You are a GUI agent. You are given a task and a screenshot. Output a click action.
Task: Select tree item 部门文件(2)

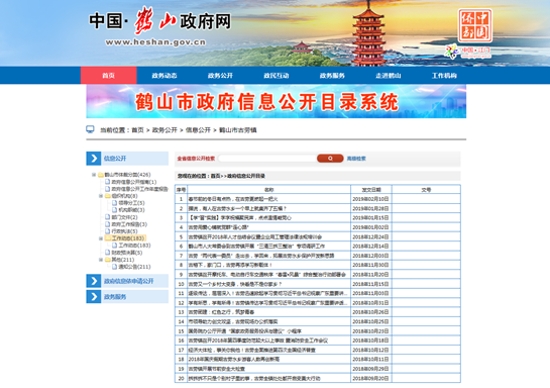pos(125,217)
